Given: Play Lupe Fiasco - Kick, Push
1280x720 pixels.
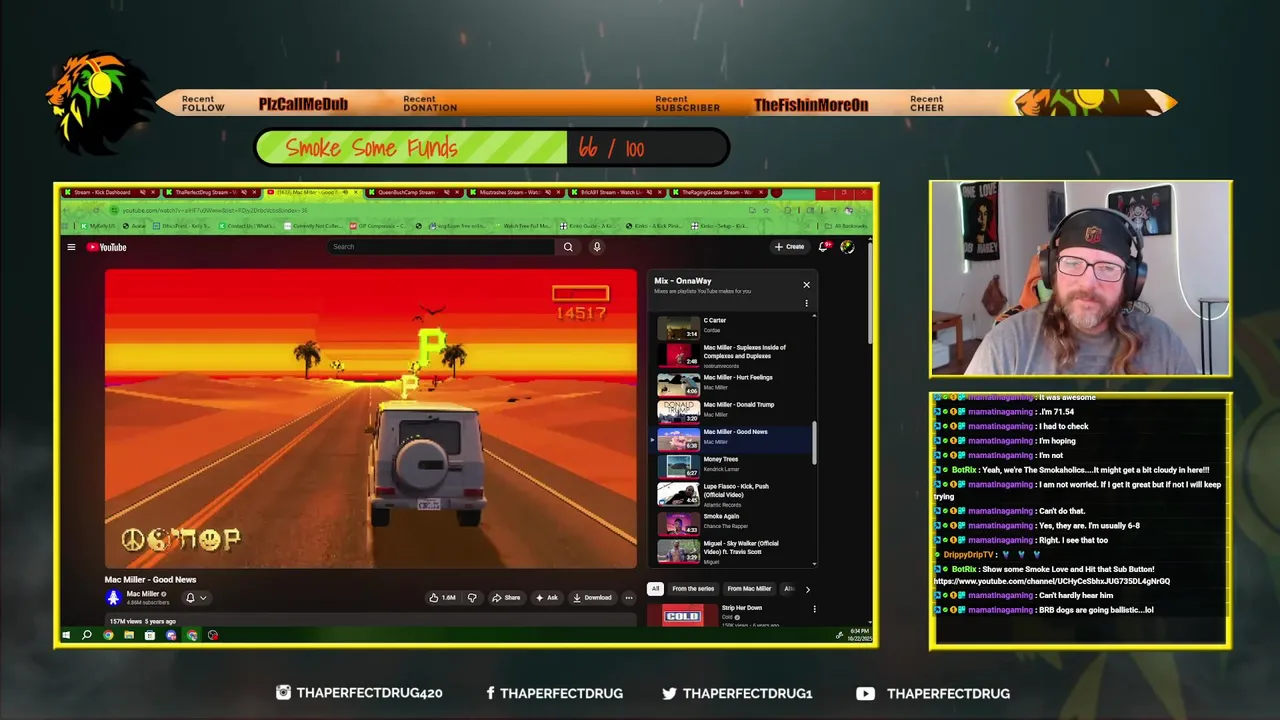Looking at the screenshot, I should click(735, 494).
